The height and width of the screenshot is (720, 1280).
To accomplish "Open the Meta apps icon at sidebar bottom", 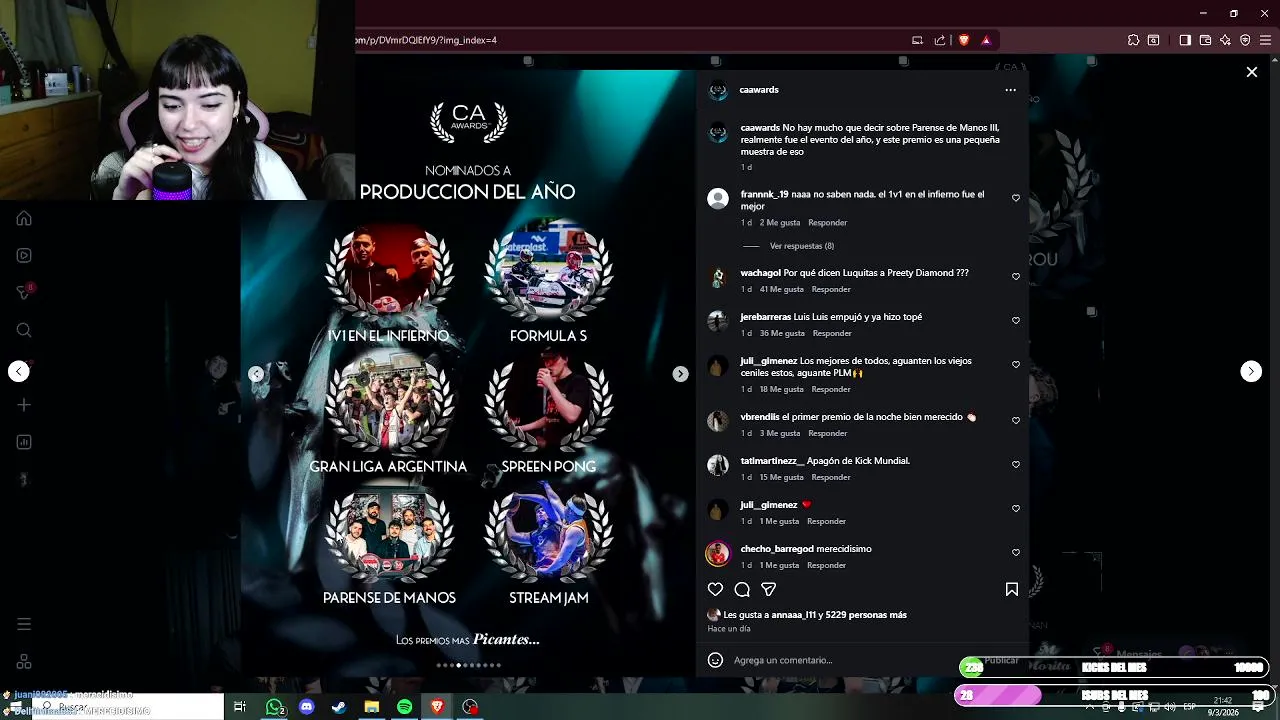I will (24, 662).
